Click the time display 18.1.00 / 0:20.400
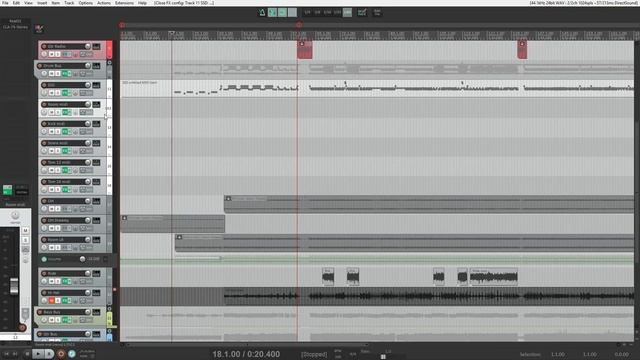640x360 pixels. (246, 354)
